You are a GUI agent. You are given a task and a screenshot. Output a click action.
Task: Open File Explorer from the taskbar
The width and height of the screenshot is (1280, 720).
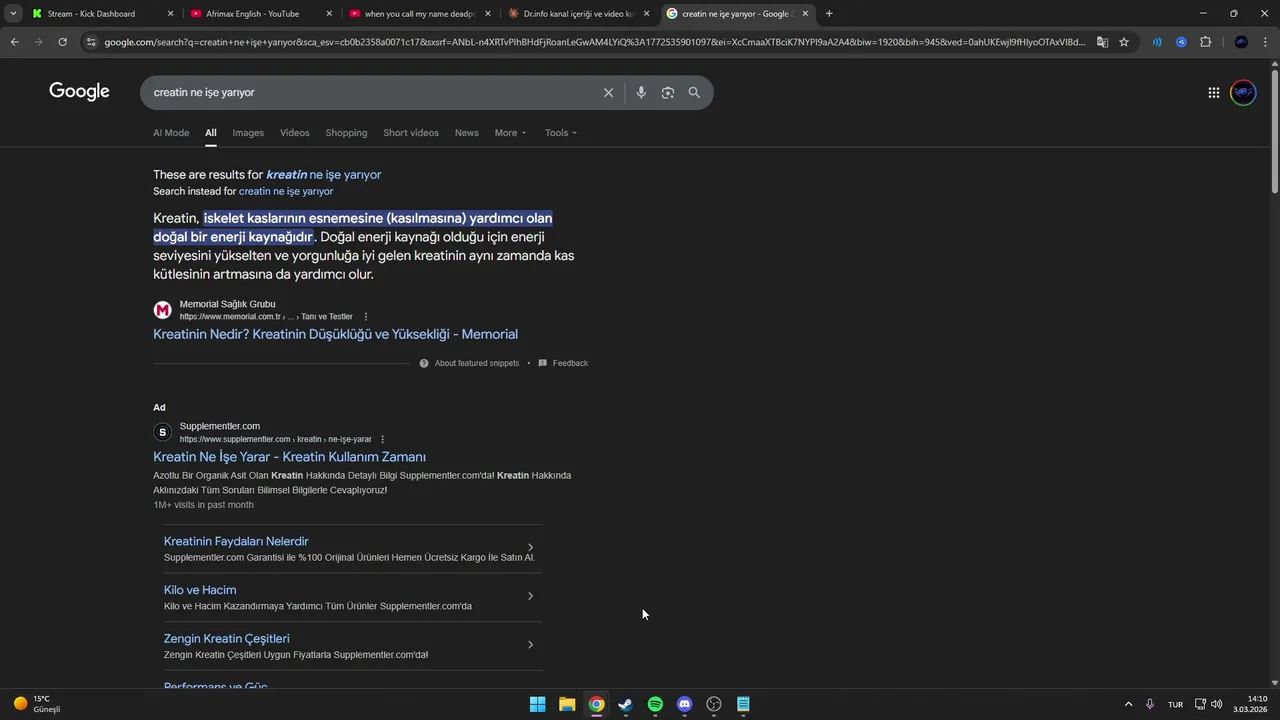(x=567, y=704)
